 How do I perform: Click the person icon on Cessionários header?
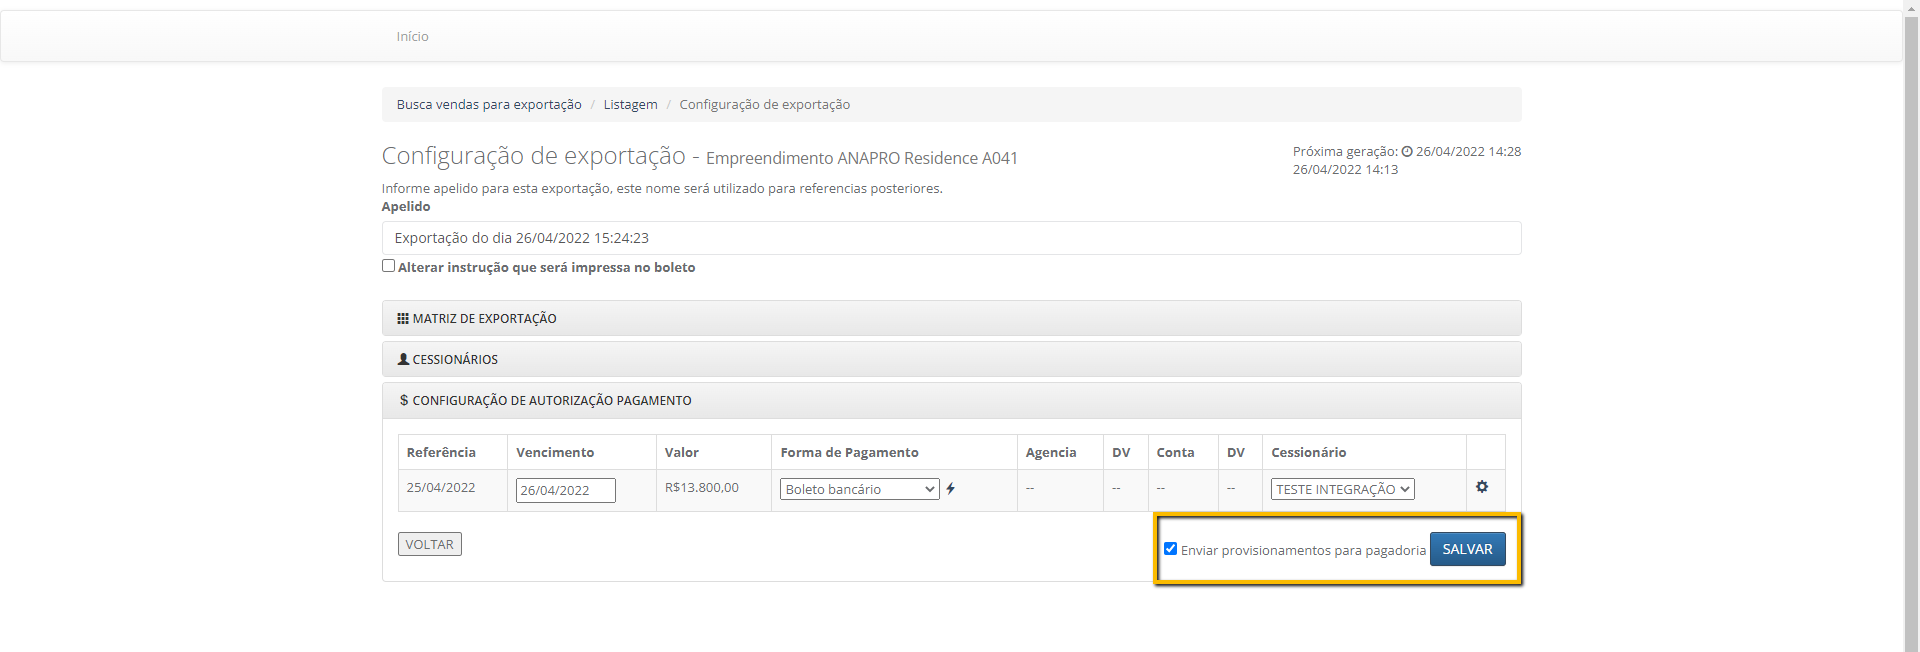click(x=403, y=359)
